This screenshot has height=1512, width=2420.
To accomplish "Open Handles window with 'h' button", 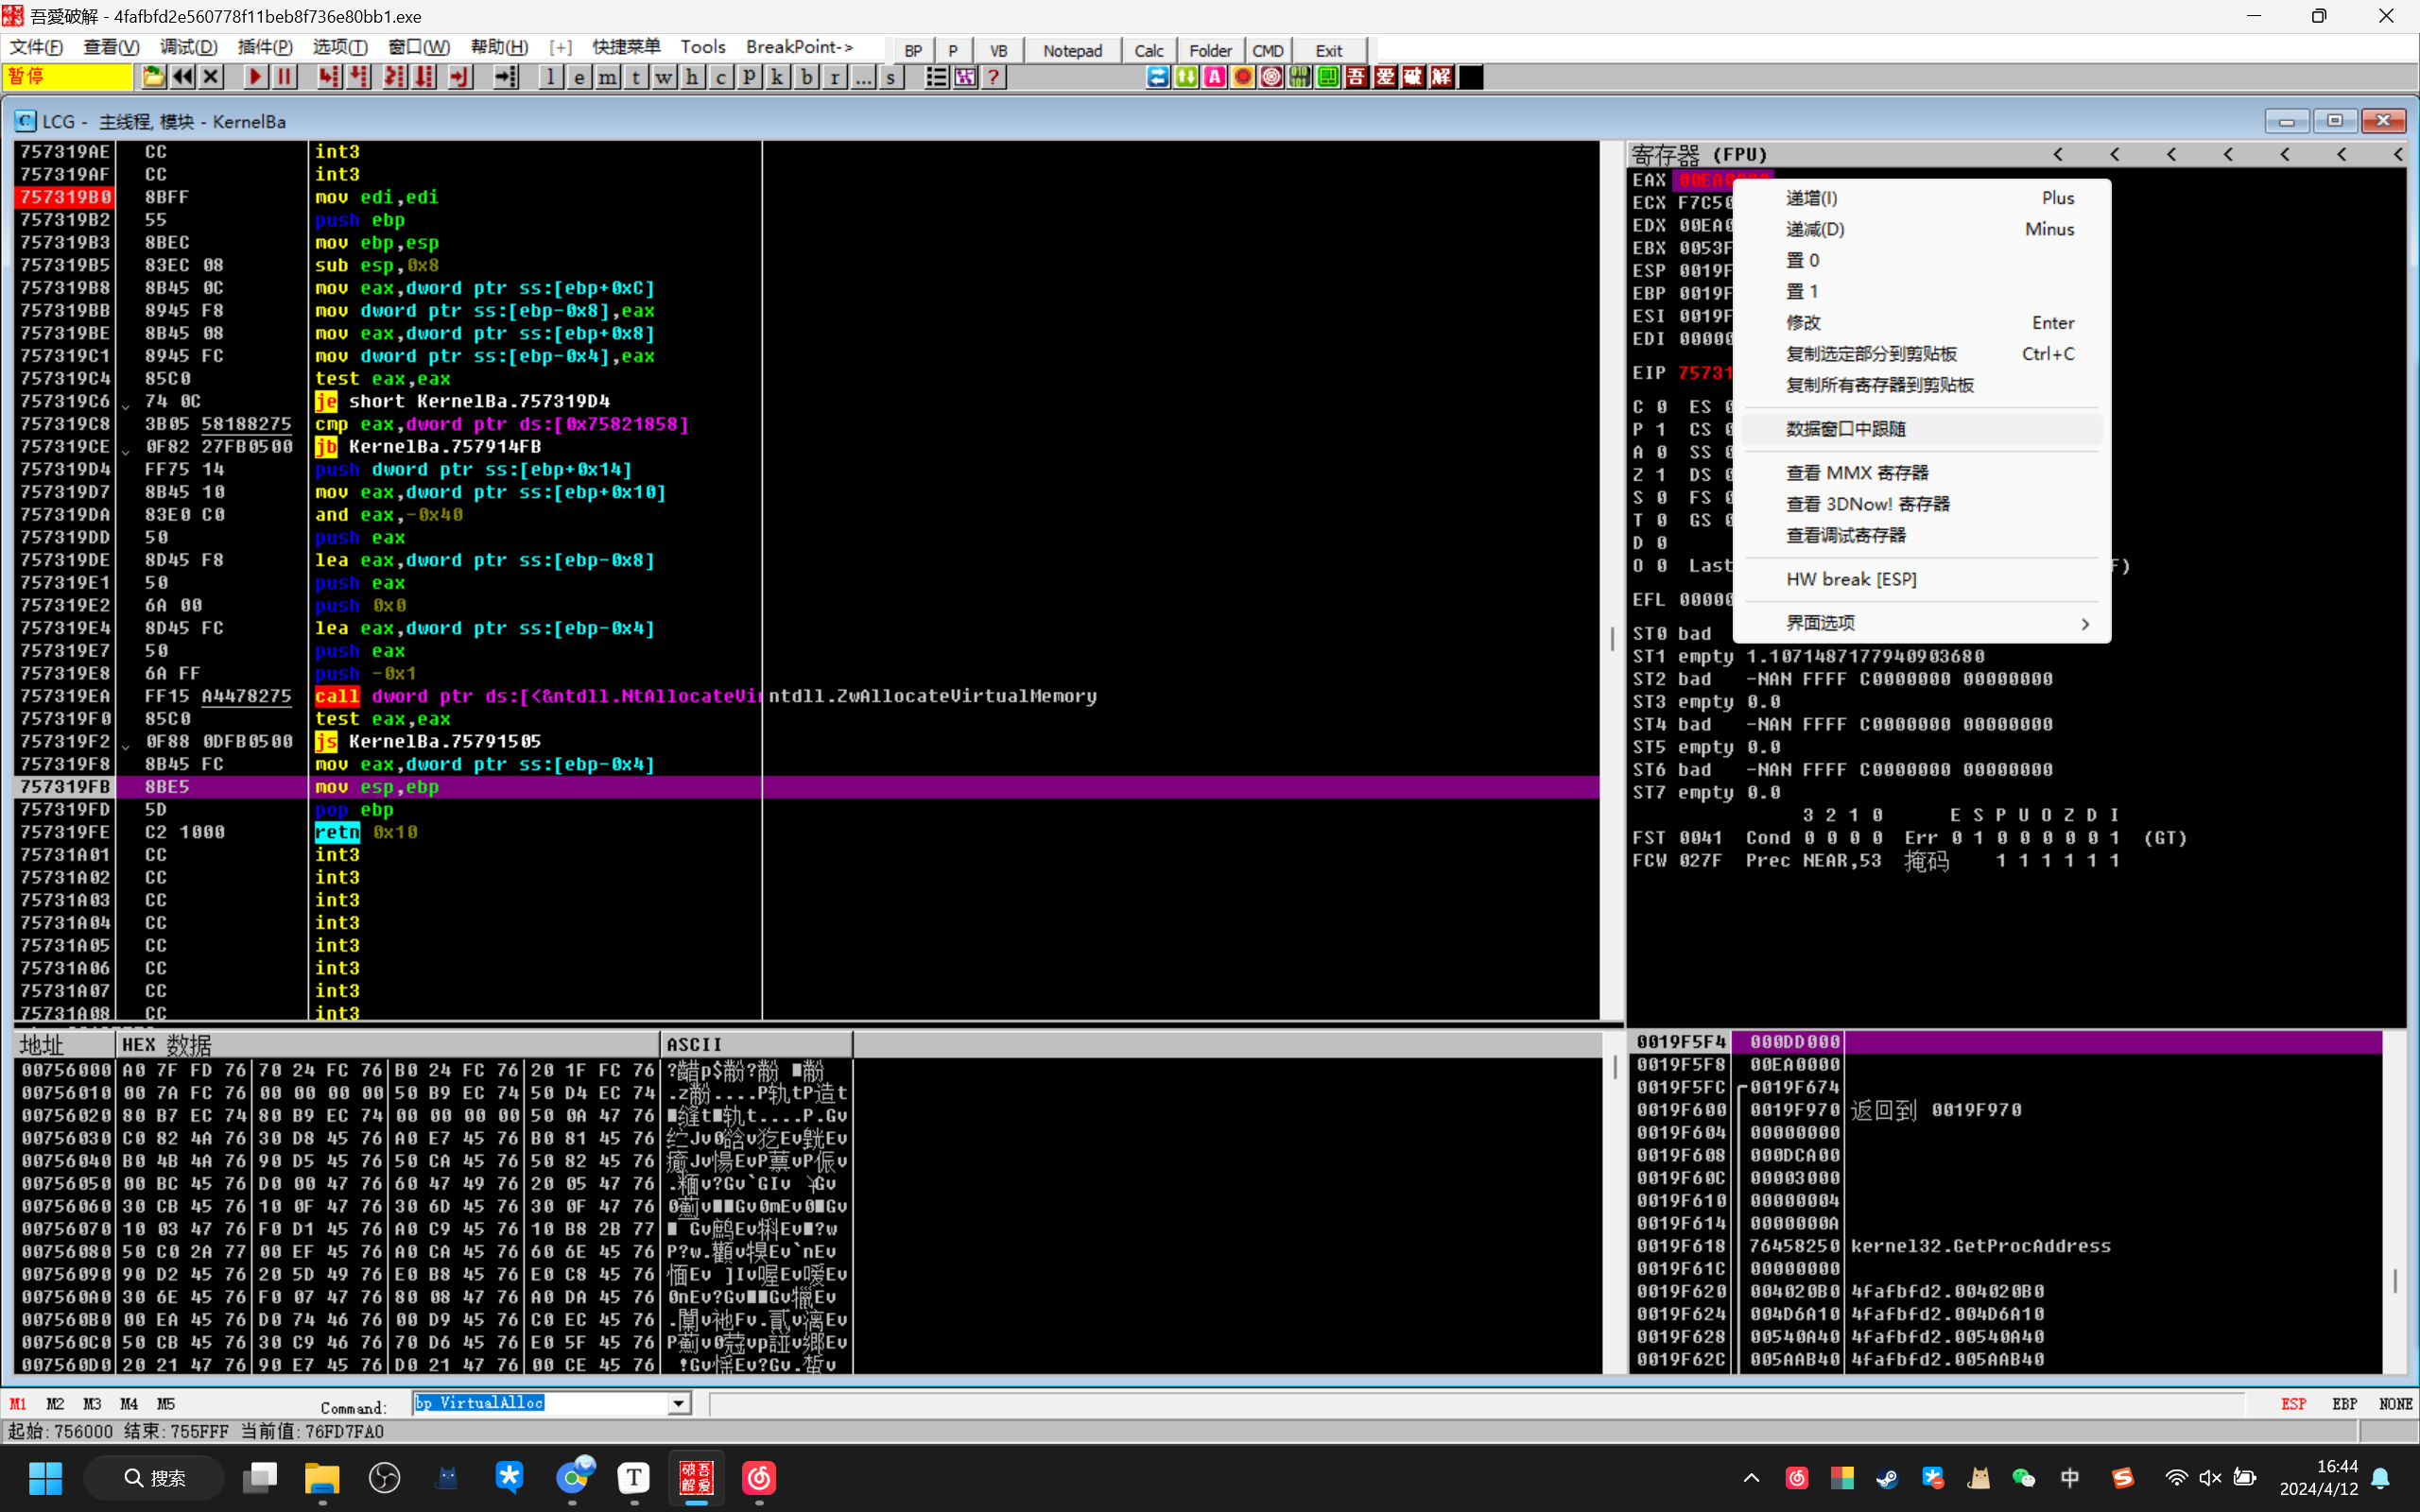I will coord(692,77).
